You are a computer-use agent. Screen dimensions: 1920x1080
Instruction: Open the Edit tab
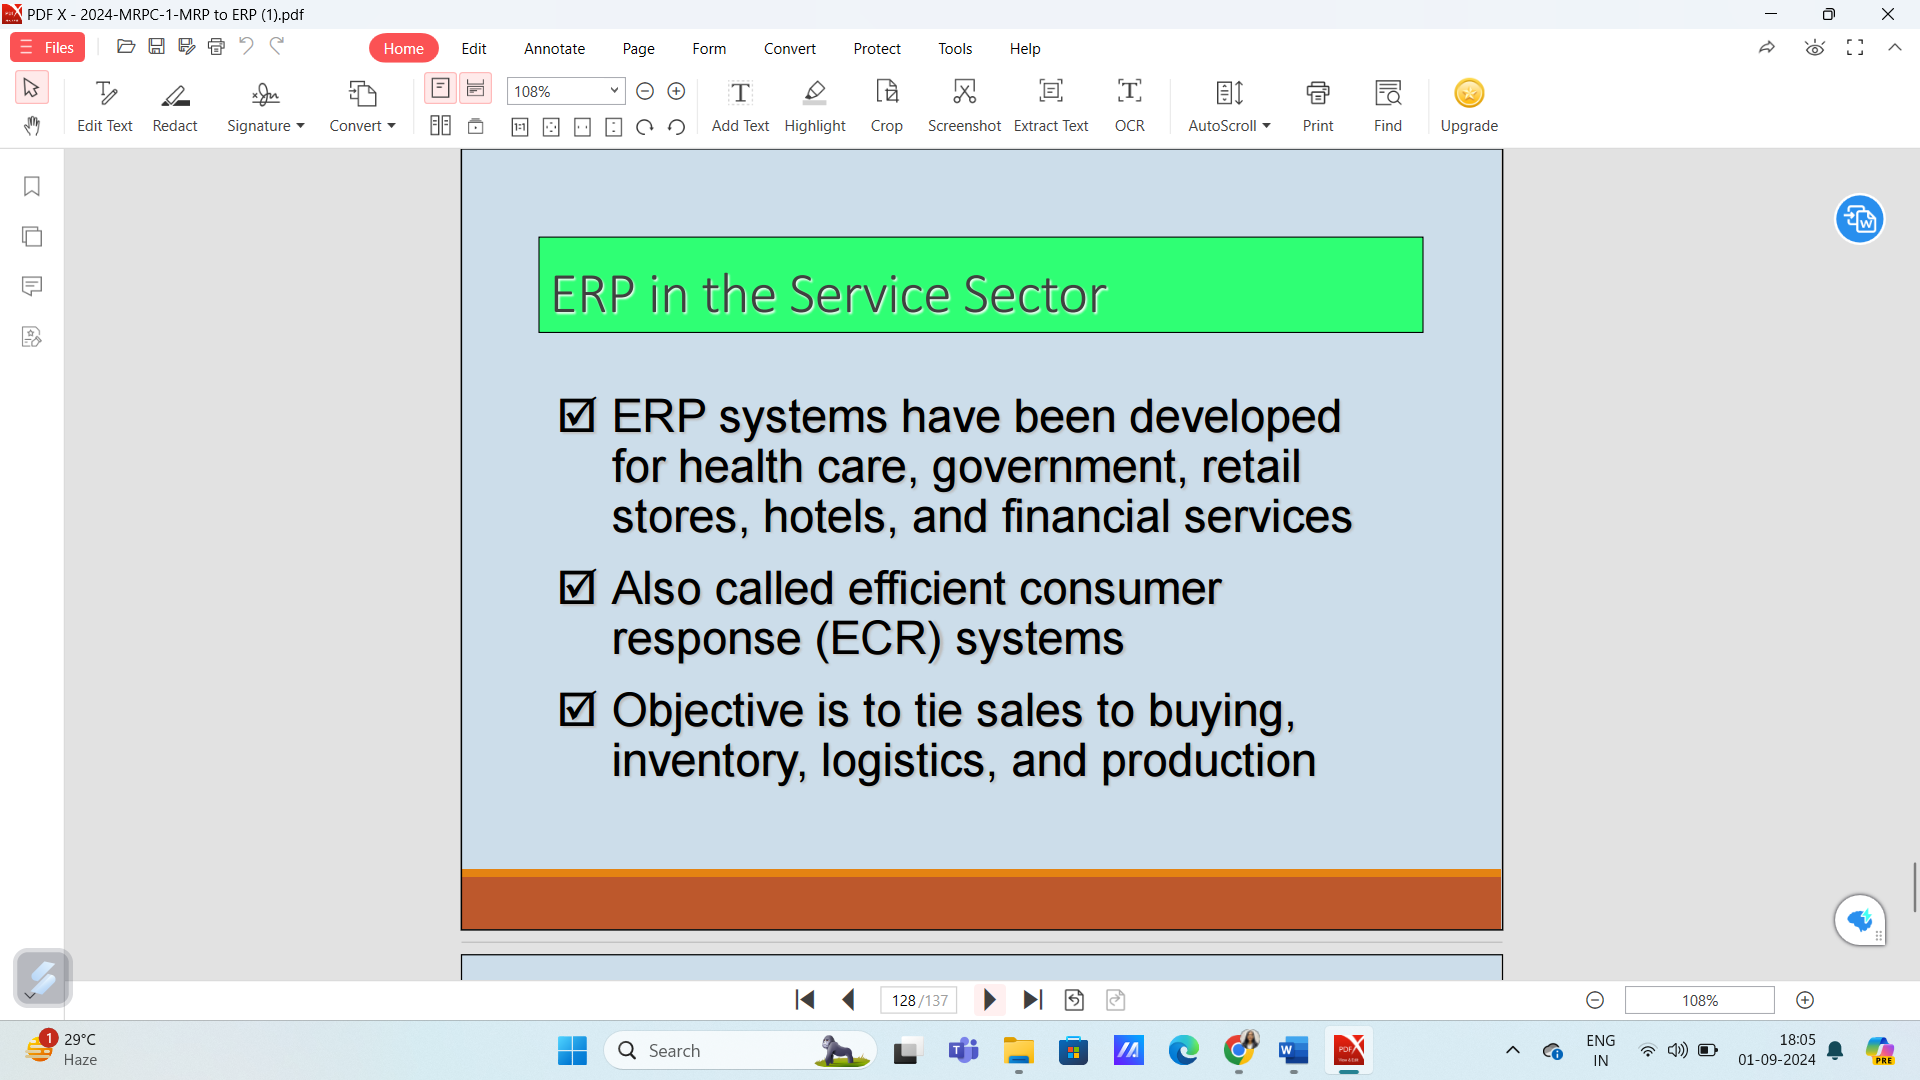click(x=474, y=48)
